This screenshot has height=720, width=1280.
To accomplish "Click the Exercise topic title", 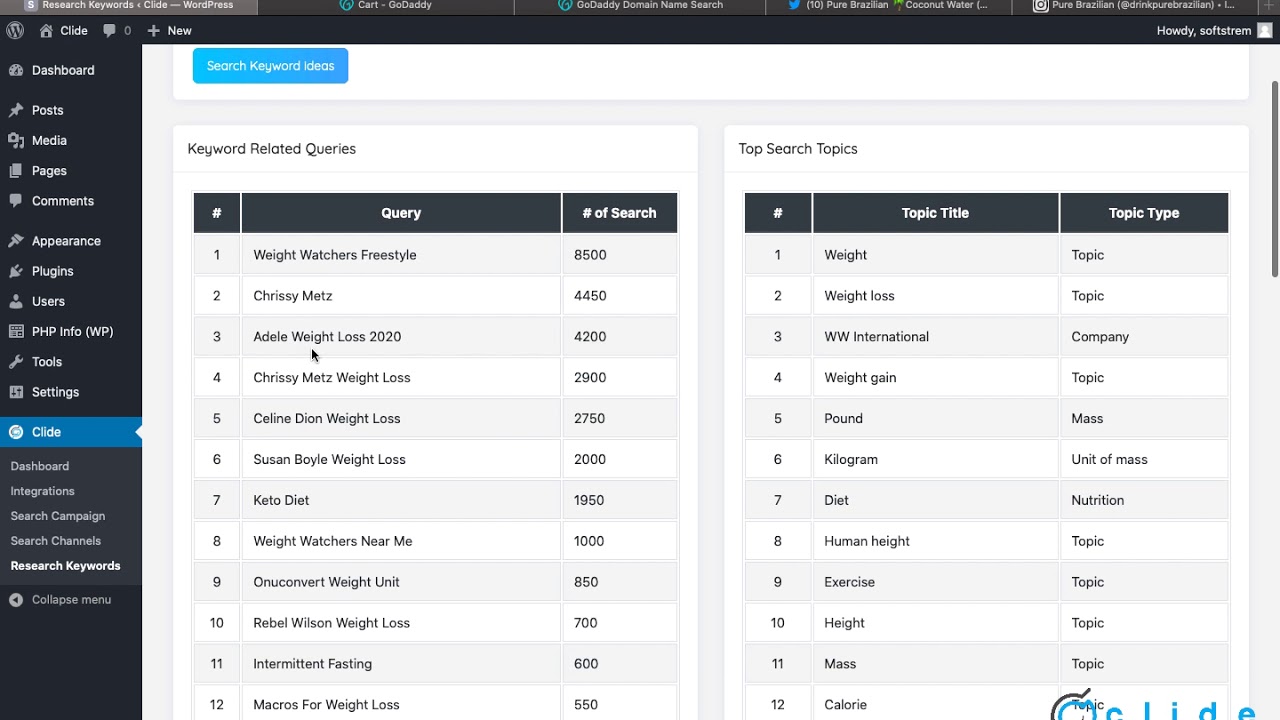I will 849,582.
